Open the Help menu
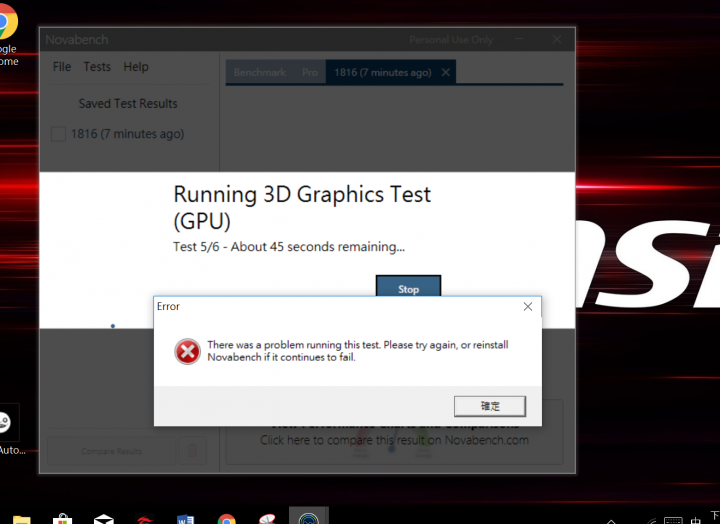The image size is (720, 524). (x=136, y=67)
